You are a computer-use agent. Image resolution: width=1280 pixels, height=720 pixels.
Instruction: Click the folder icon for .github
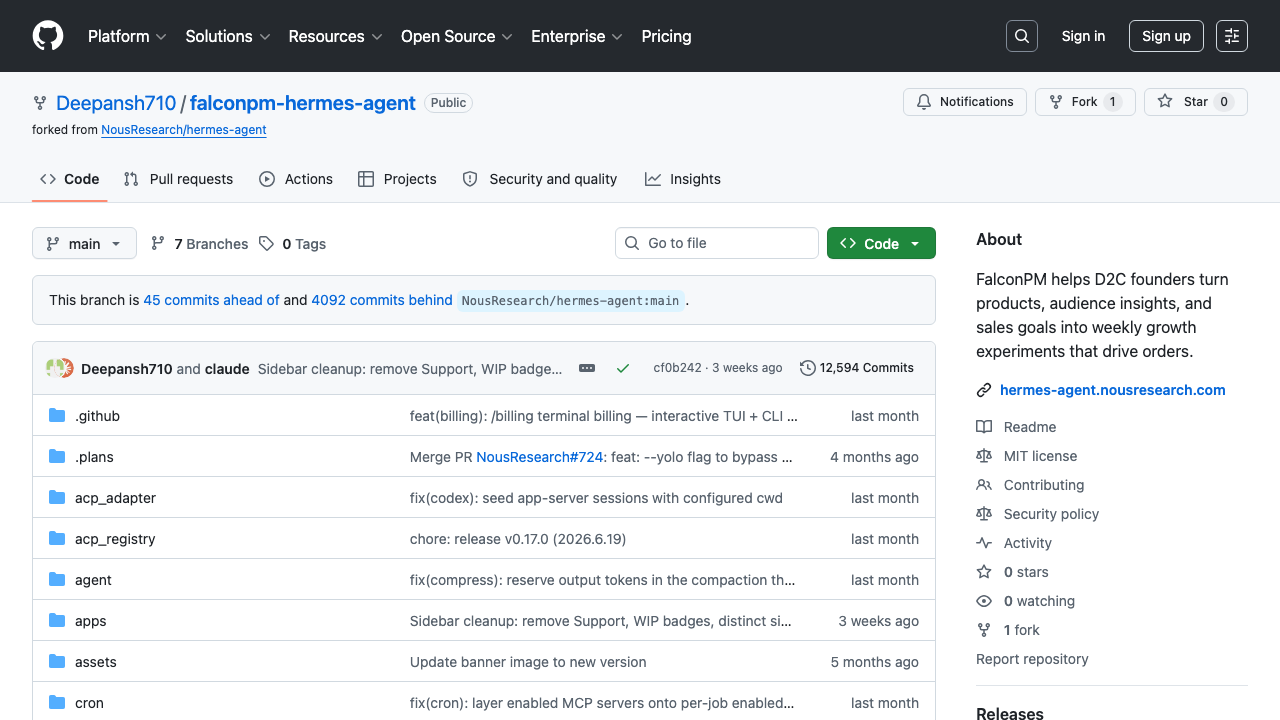click(57, 416)
